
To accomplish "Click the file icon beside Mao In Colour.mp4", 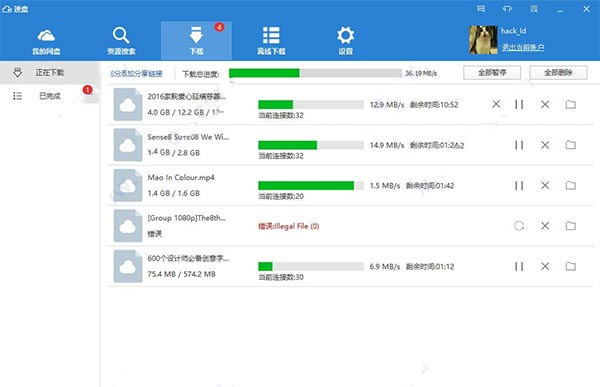I will (128, 186).
